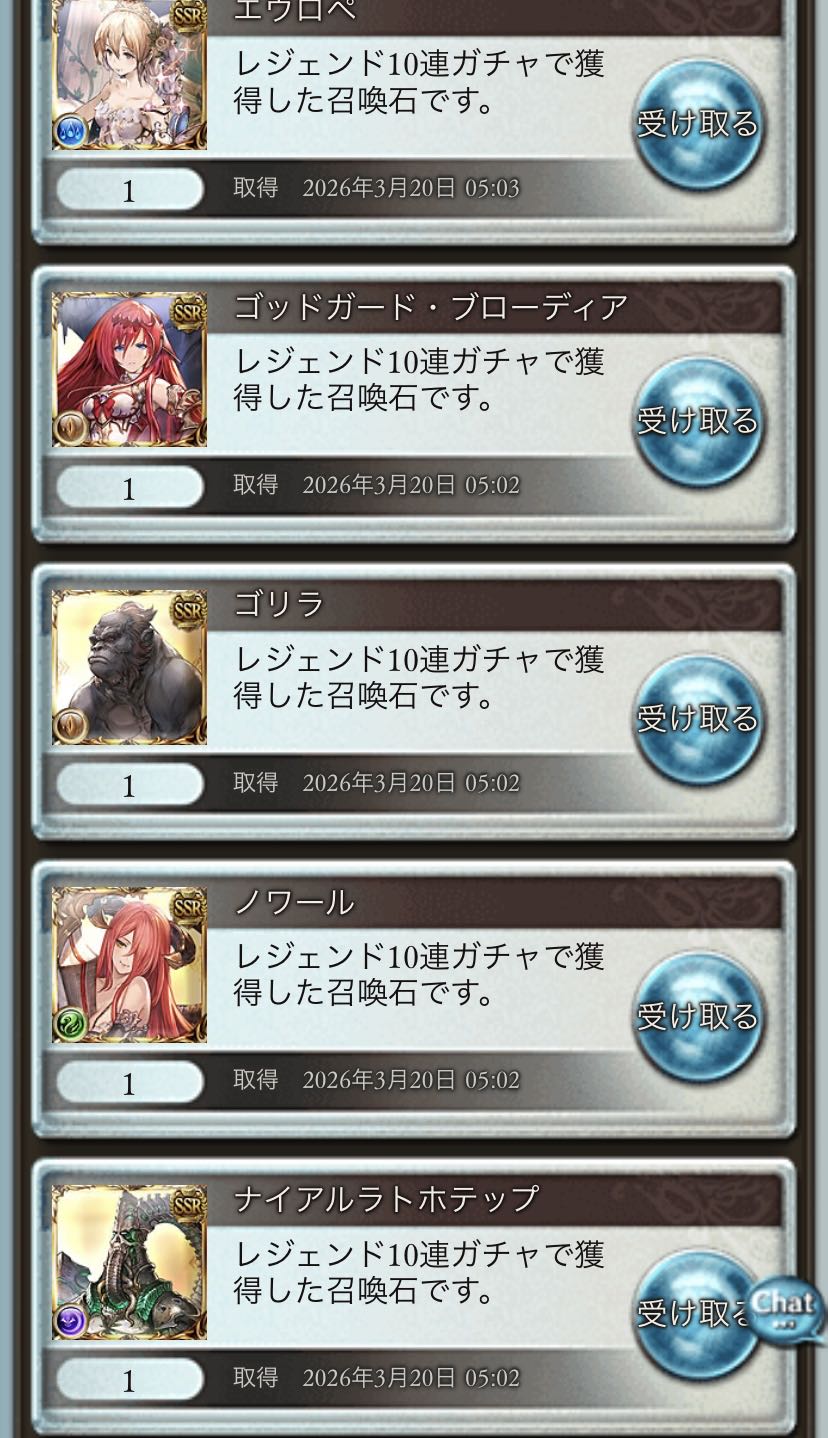Click the dark element icon on ナイアルラトホテップ

(71, 1321)
